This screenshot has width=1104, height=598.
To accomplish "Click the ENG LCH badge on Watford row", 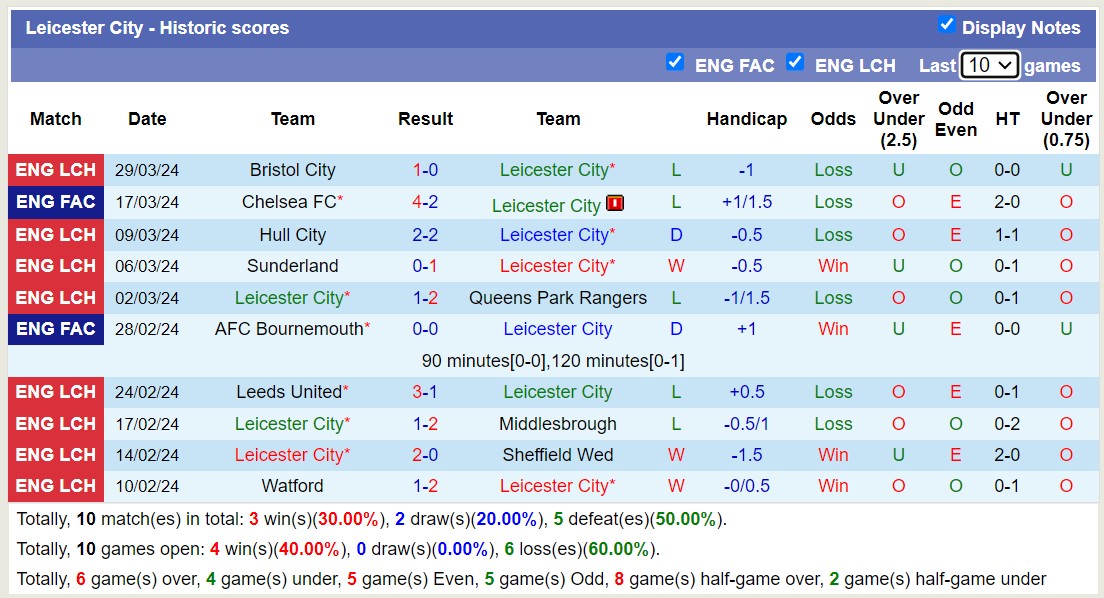I will [x=55, y=486].
